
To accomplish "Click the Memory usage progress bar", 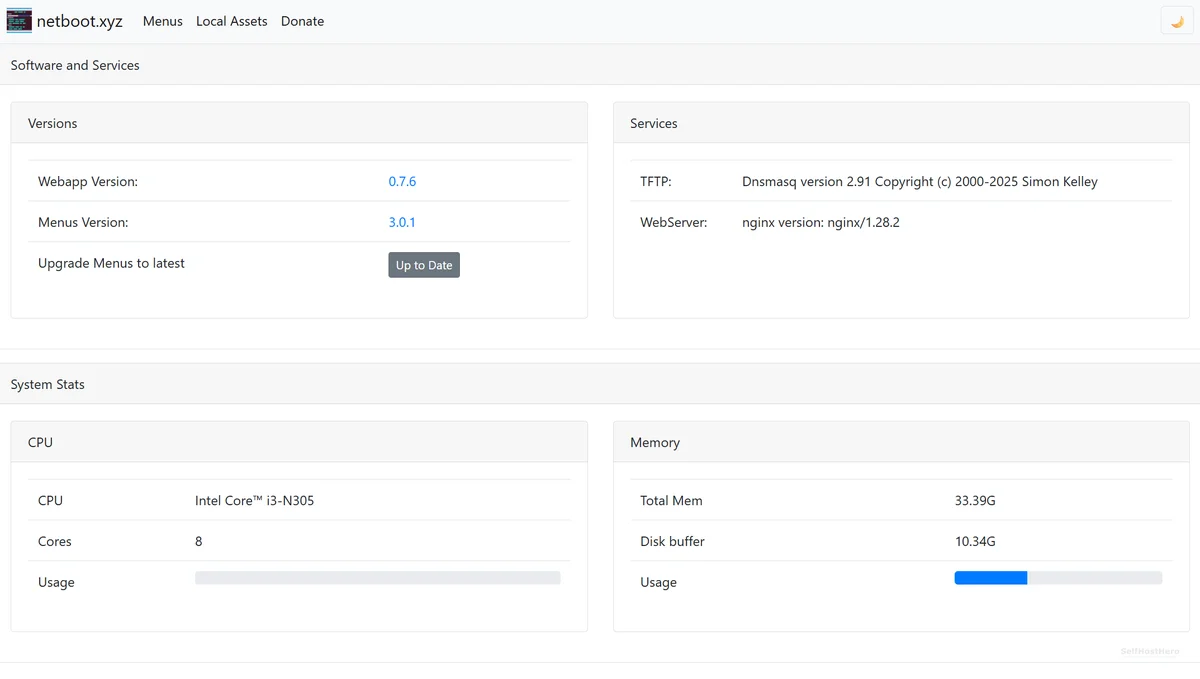I will tap(1058, 578).
